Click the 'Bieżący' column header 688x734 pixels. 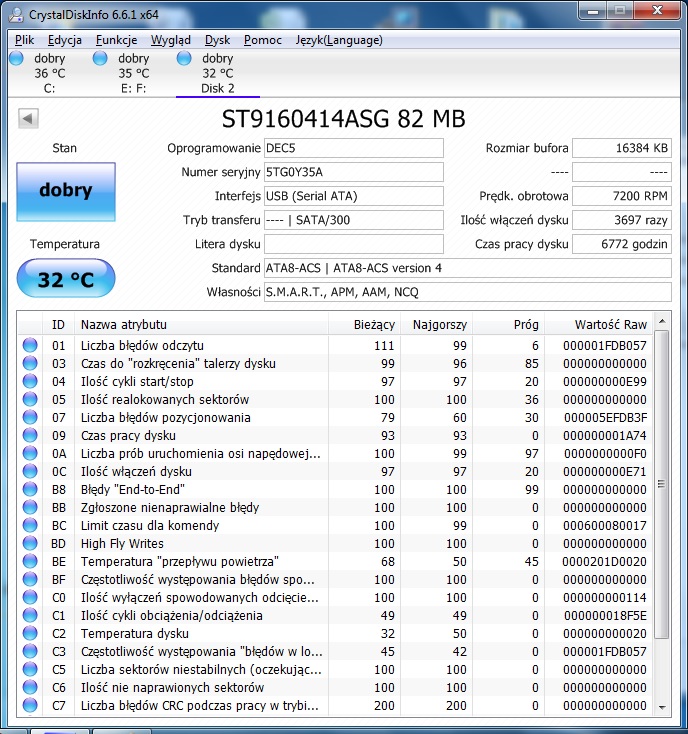(x=365, y=324)
